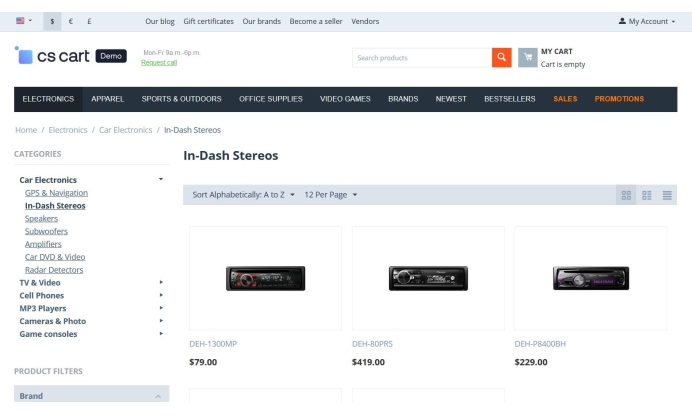
Task: Click Request call link
Action: (x=159, y=63)
